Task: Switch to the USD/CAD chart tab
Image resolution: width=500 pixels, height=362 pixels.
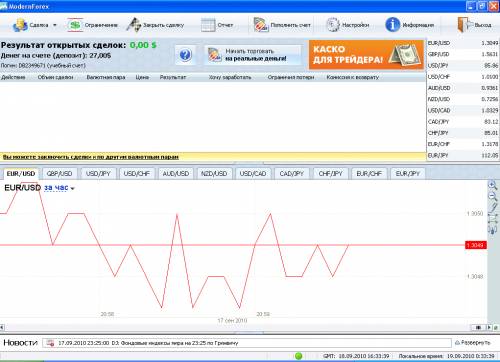Action: (x=253, y=174)
